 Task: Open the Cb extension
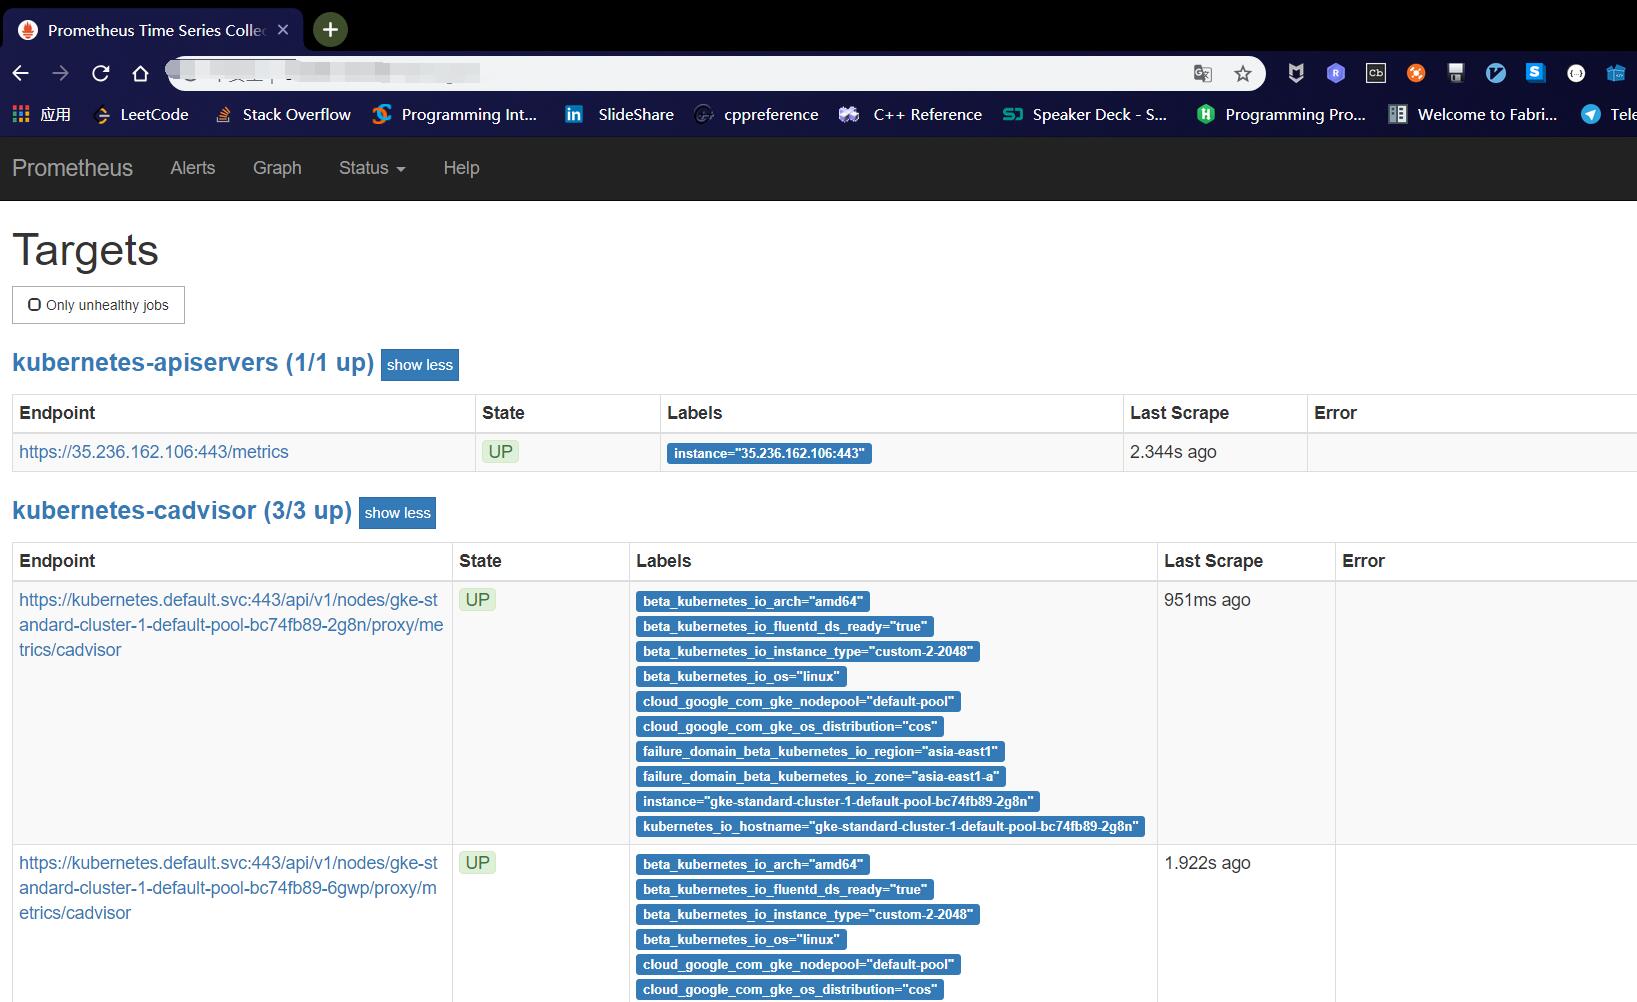click(1376, 73)
